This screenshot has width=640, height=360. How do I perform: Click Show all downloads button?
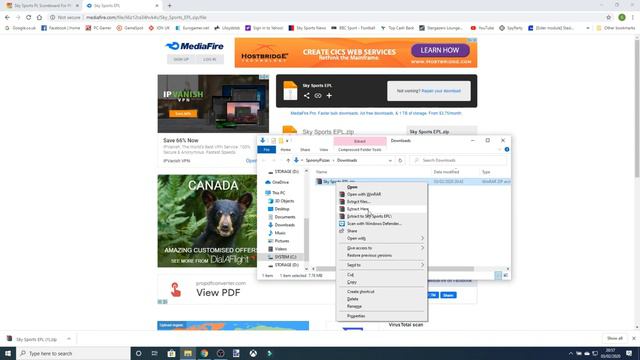pyautogui.click(x=614, y=338)
